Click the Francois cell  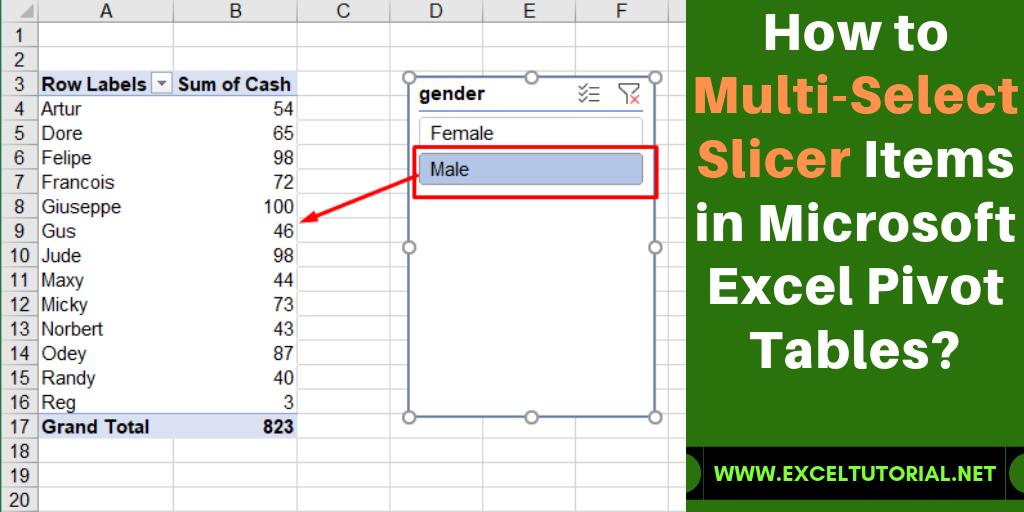(x=106, y=182)
